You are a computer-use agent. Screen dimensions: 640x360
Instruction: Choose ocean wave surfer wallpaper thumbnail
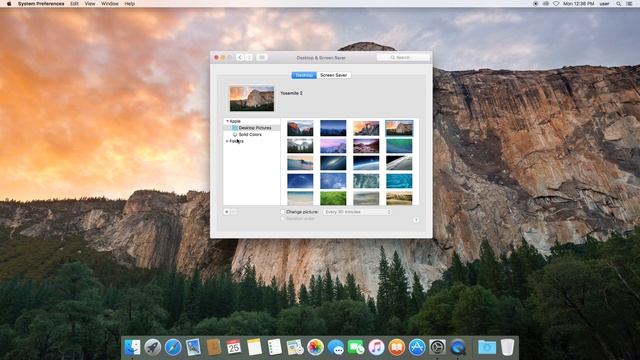pos(300,163)
